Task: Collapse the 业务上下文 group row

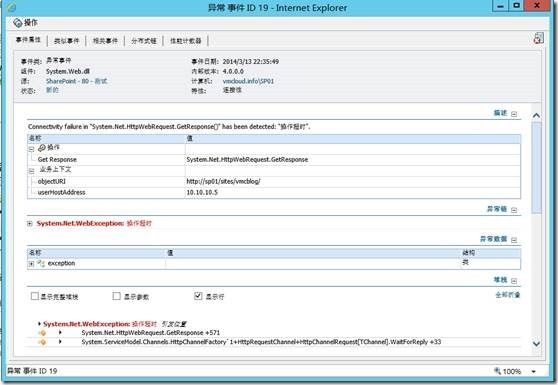Action: (31, 171)
